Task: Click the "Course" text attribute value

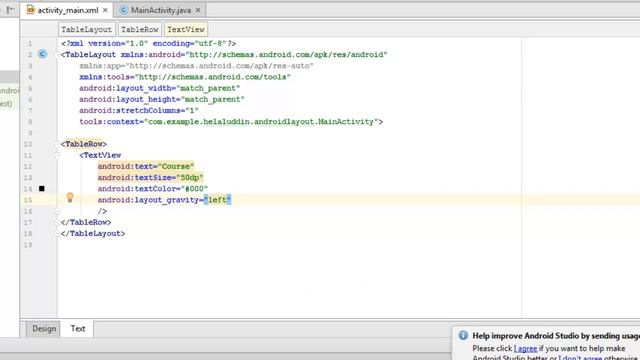Action: coord(176,167)
